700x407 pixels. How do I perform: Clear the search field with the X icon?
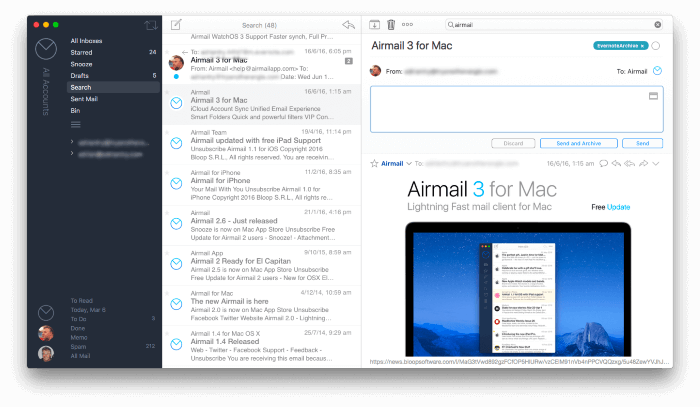coord(658,25)
